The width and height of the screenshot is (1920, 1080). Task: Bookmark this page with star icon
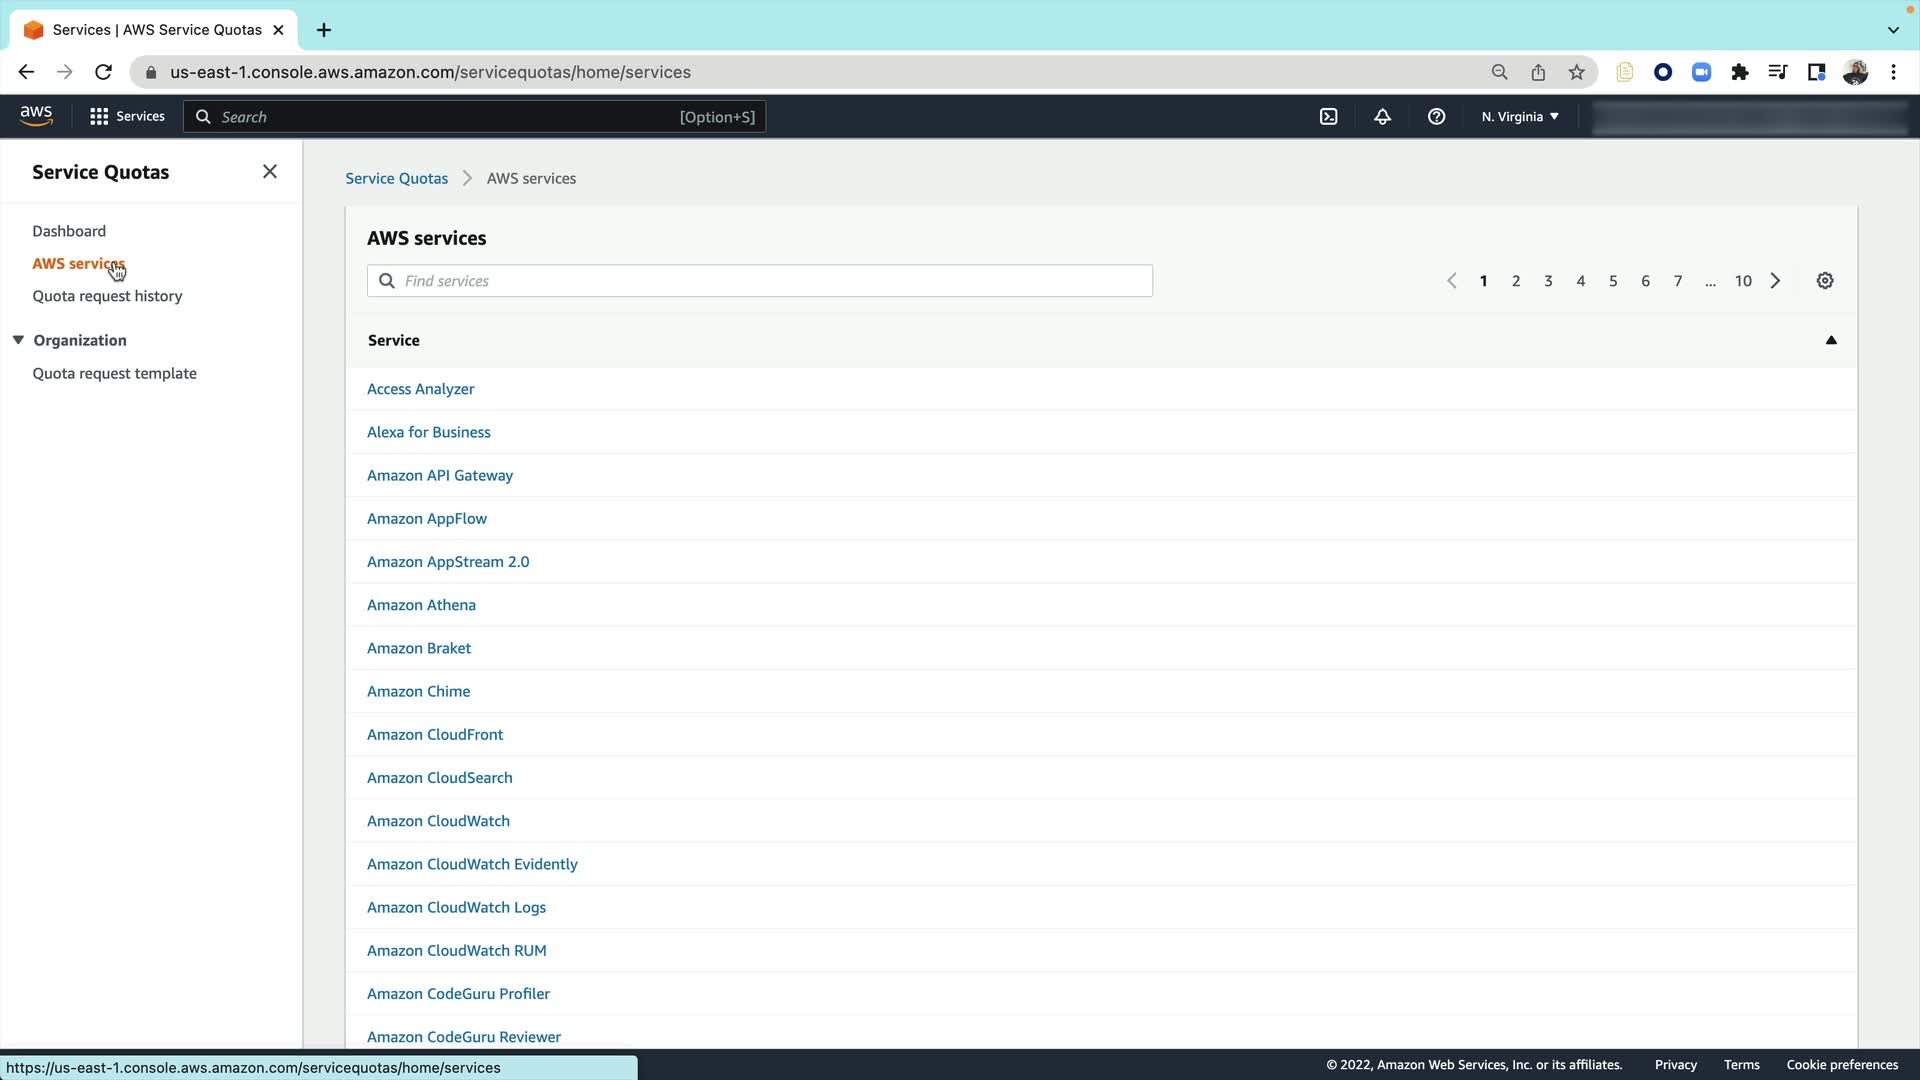click(x=1577, y=72)
